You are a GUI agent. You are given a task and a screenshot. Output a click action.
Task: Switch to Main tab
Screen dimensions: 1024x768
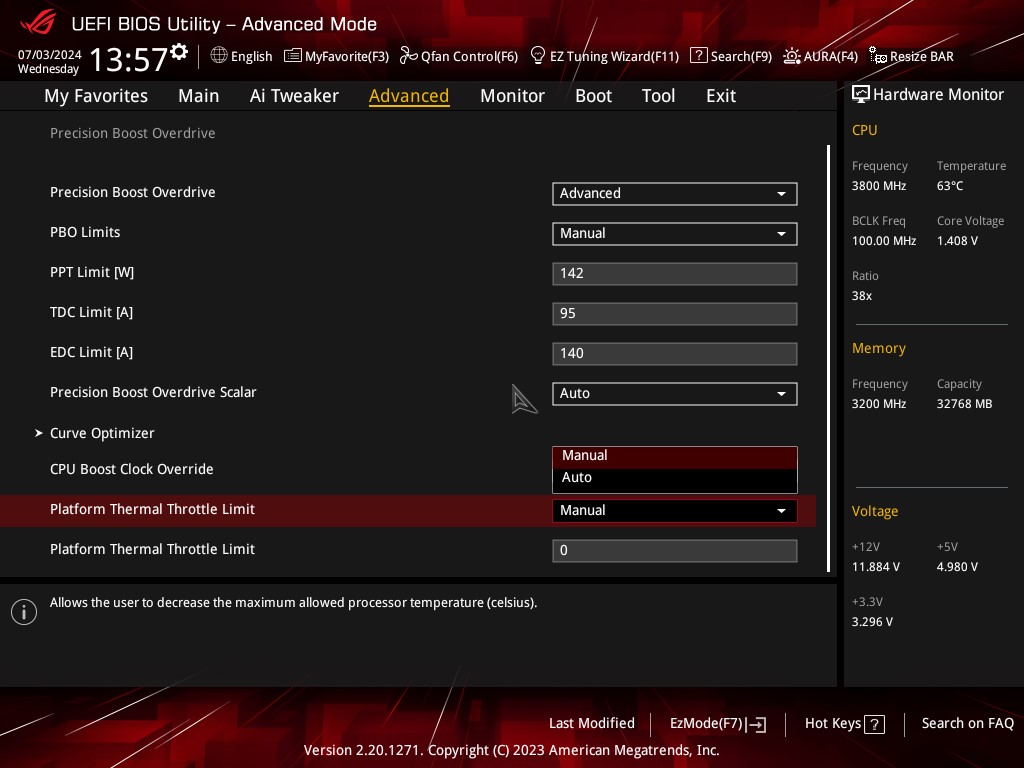tap(199, 96)
